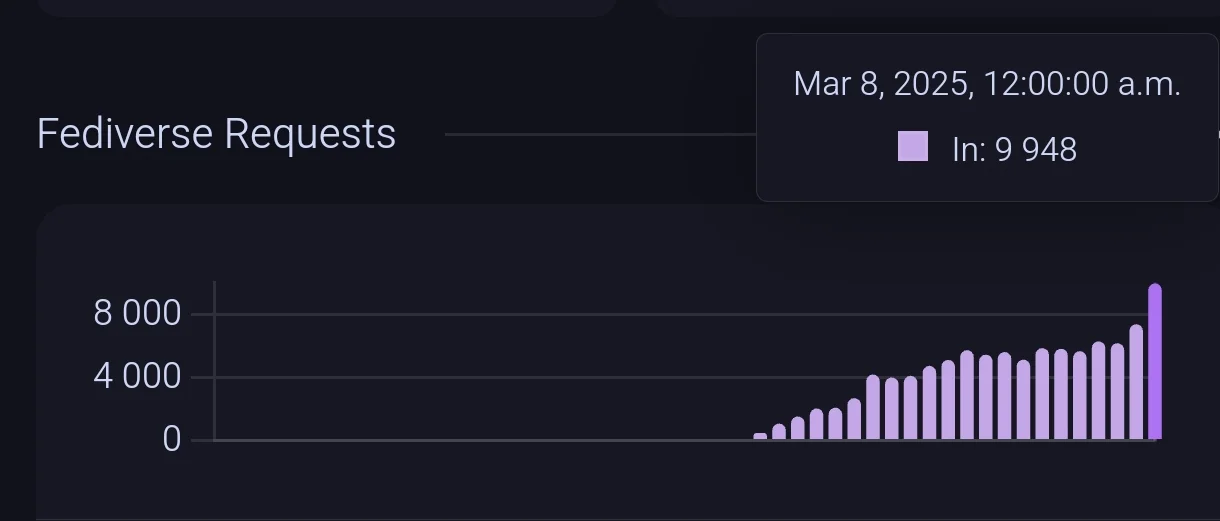The image size is (1220, 521).
Task: Select the second bar from the left
Action: (x=779, y=432)
